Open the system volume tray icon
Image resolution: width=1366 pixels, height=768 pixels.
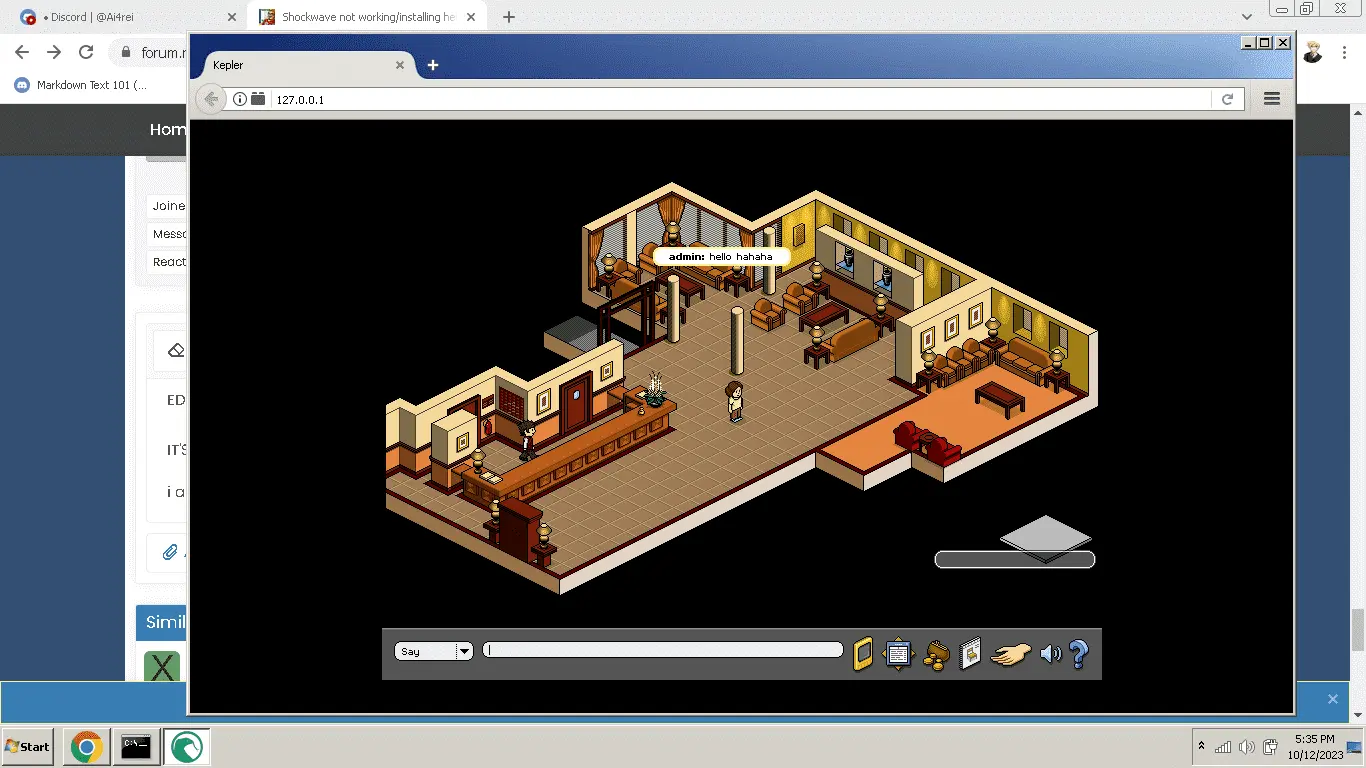tap(1246, 747)
